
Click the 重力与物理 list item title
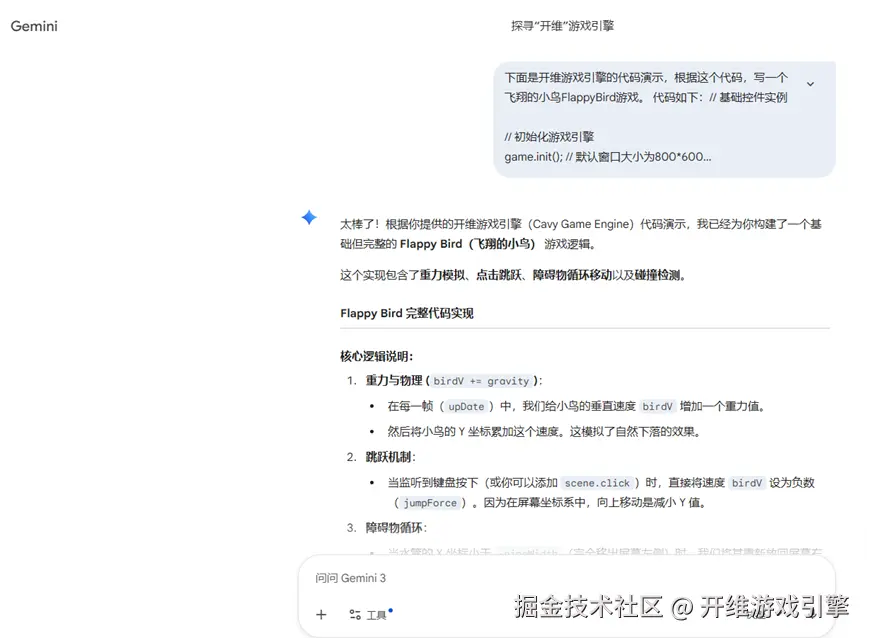(x=394, y=381)
